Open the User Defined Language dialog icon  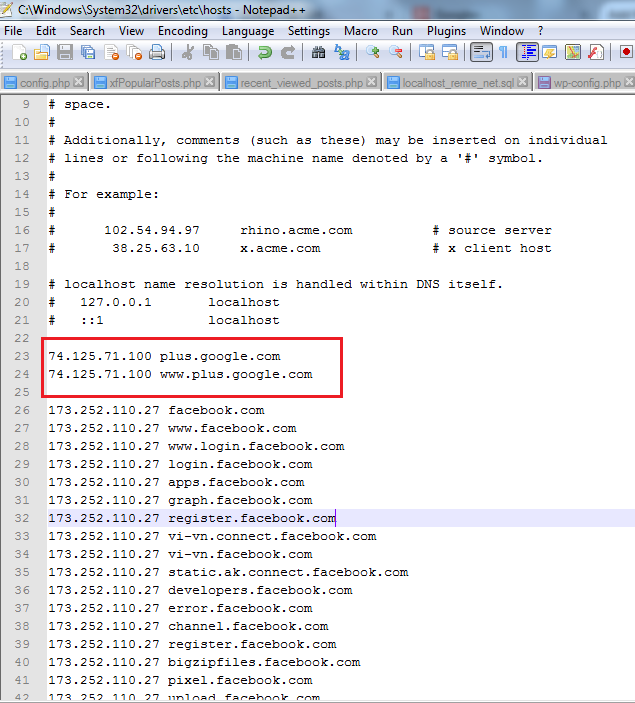coord(550,52)
